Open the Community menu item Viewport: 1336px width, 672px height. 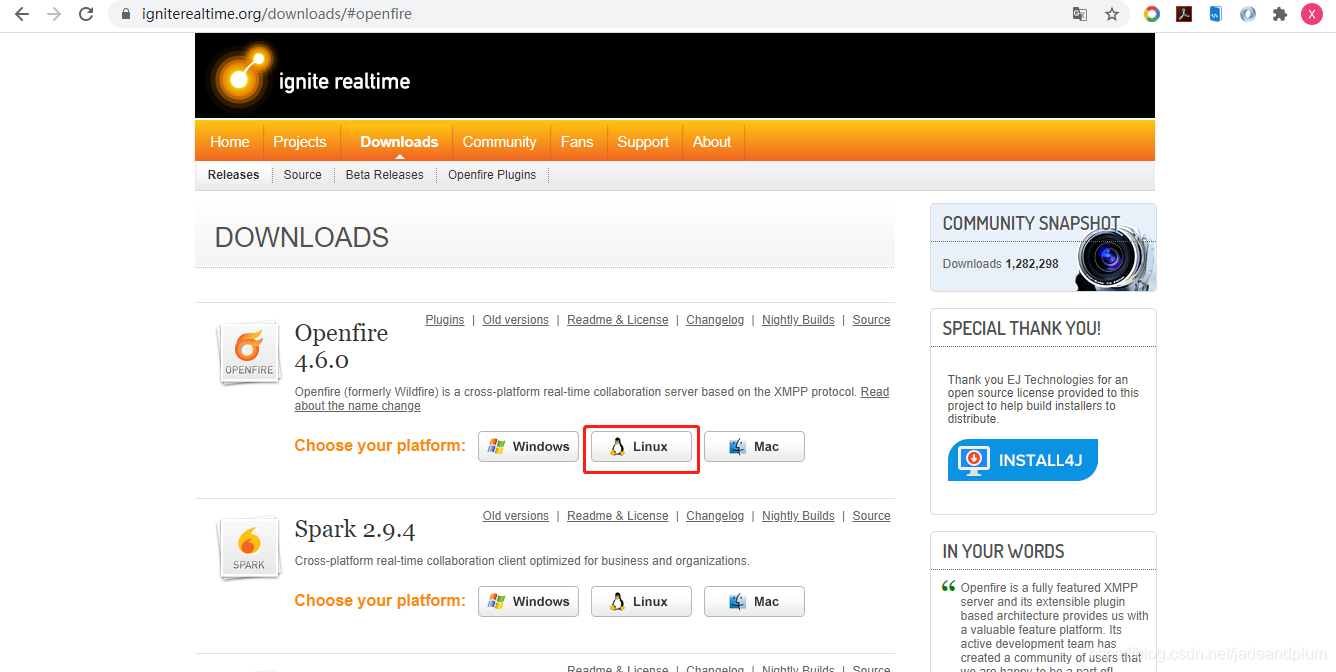point(500,142)
